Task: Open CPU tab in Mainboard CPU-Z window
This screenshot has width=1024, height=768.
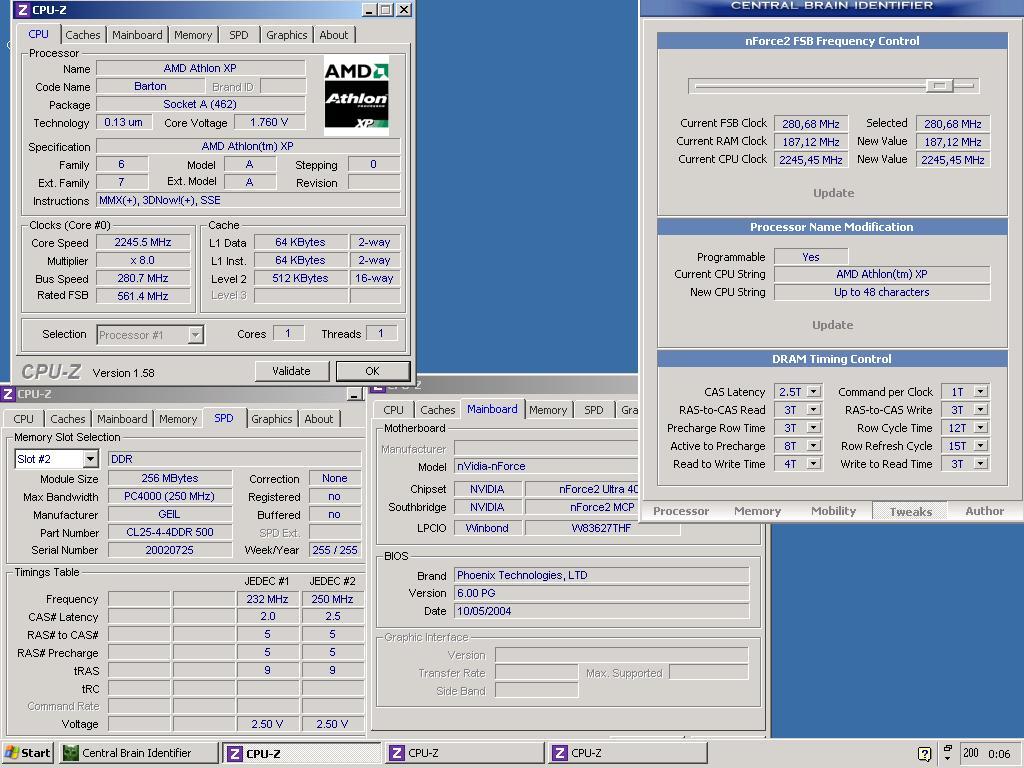Action: pos(393,409)
